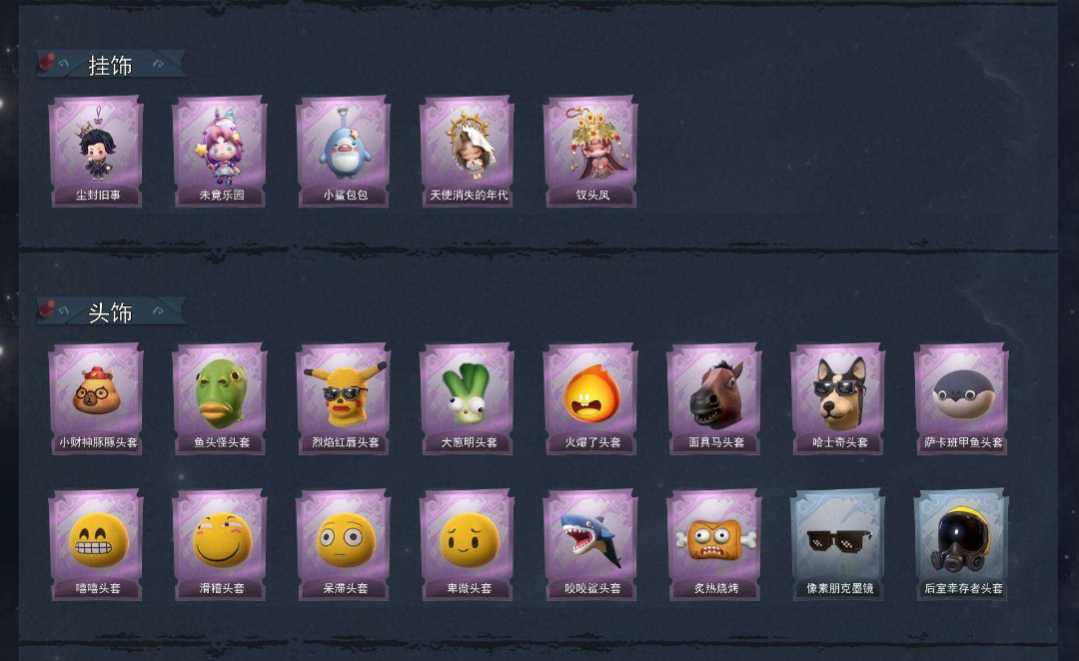
Task: Pick the 小鲨包包 shark pendant
Action: pos(344,151)
